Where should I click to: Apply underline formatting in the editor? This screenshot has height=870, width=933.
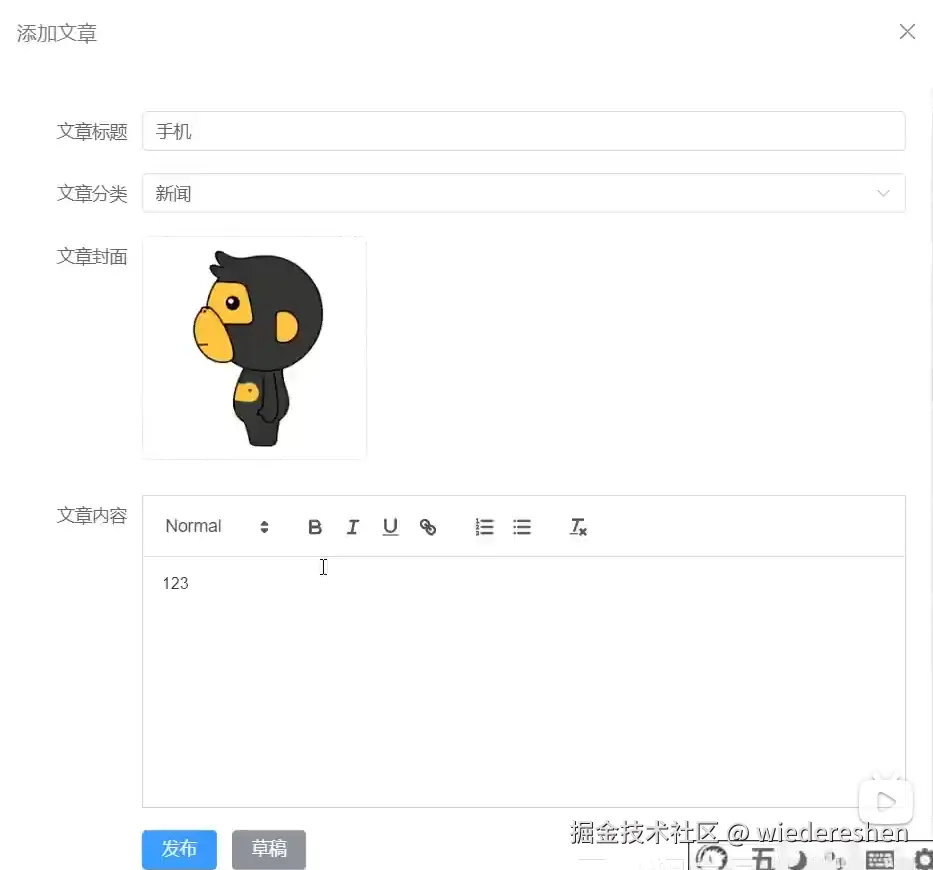coord(390,526)
